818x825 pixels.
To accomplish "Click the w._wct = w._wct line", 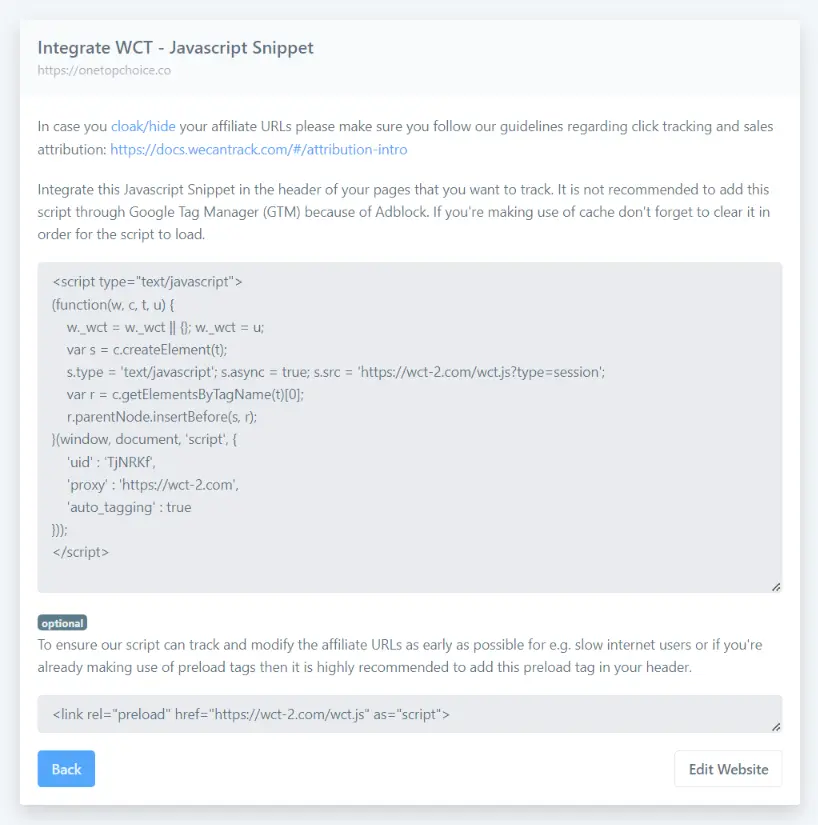I will pos(165,327).
